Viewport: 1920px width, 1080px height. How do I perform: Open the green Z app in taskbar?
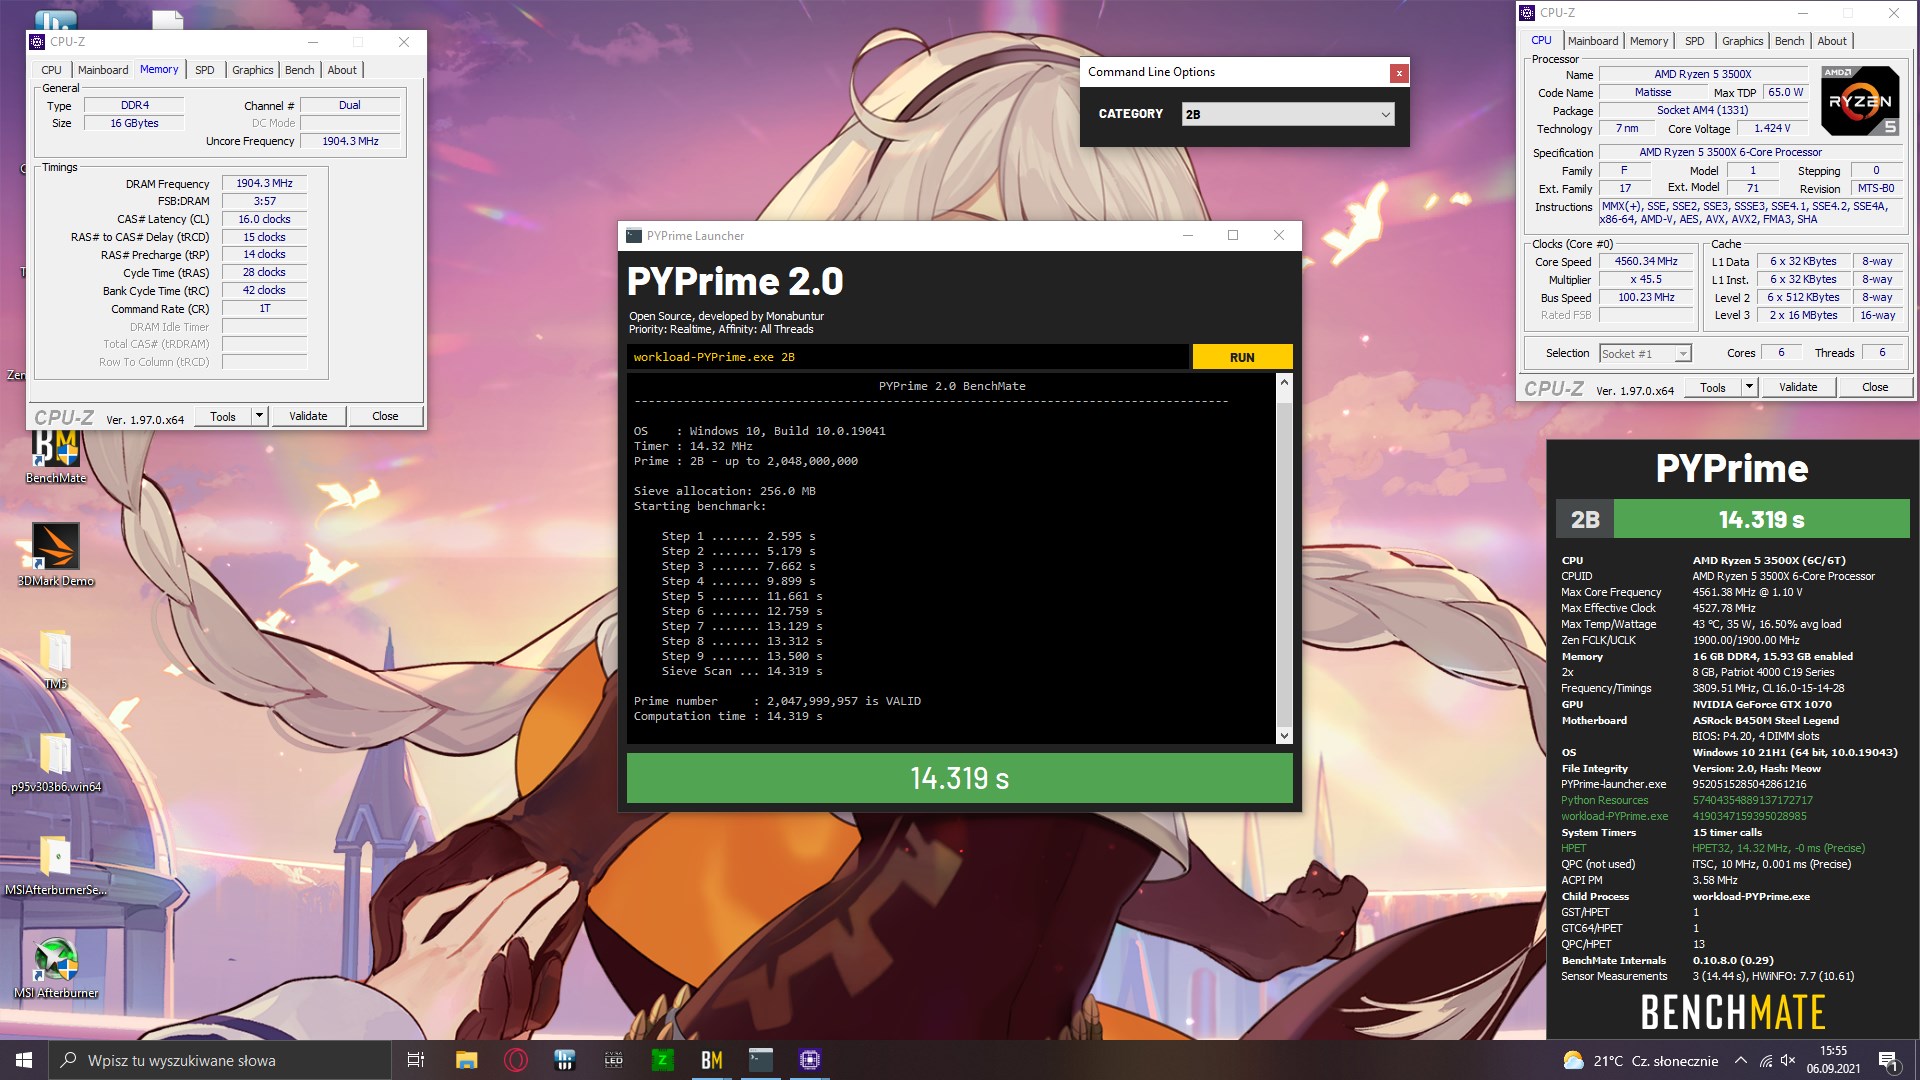tap(662, 1060)
